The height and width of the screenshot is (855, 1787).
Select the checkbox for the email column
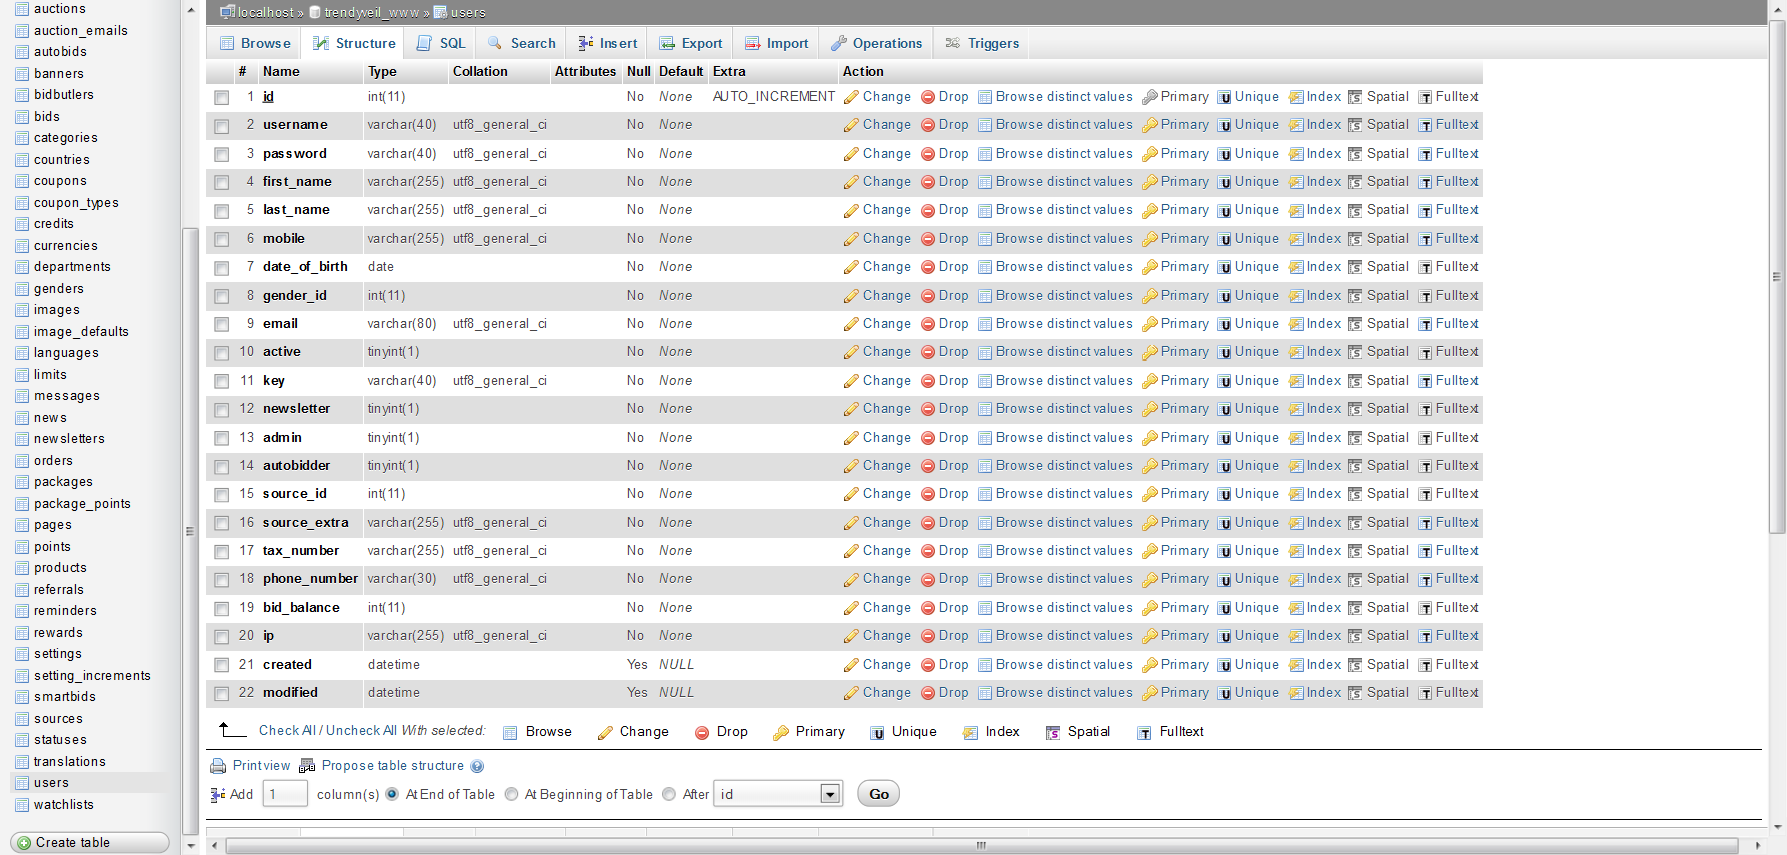click(221, 325)
